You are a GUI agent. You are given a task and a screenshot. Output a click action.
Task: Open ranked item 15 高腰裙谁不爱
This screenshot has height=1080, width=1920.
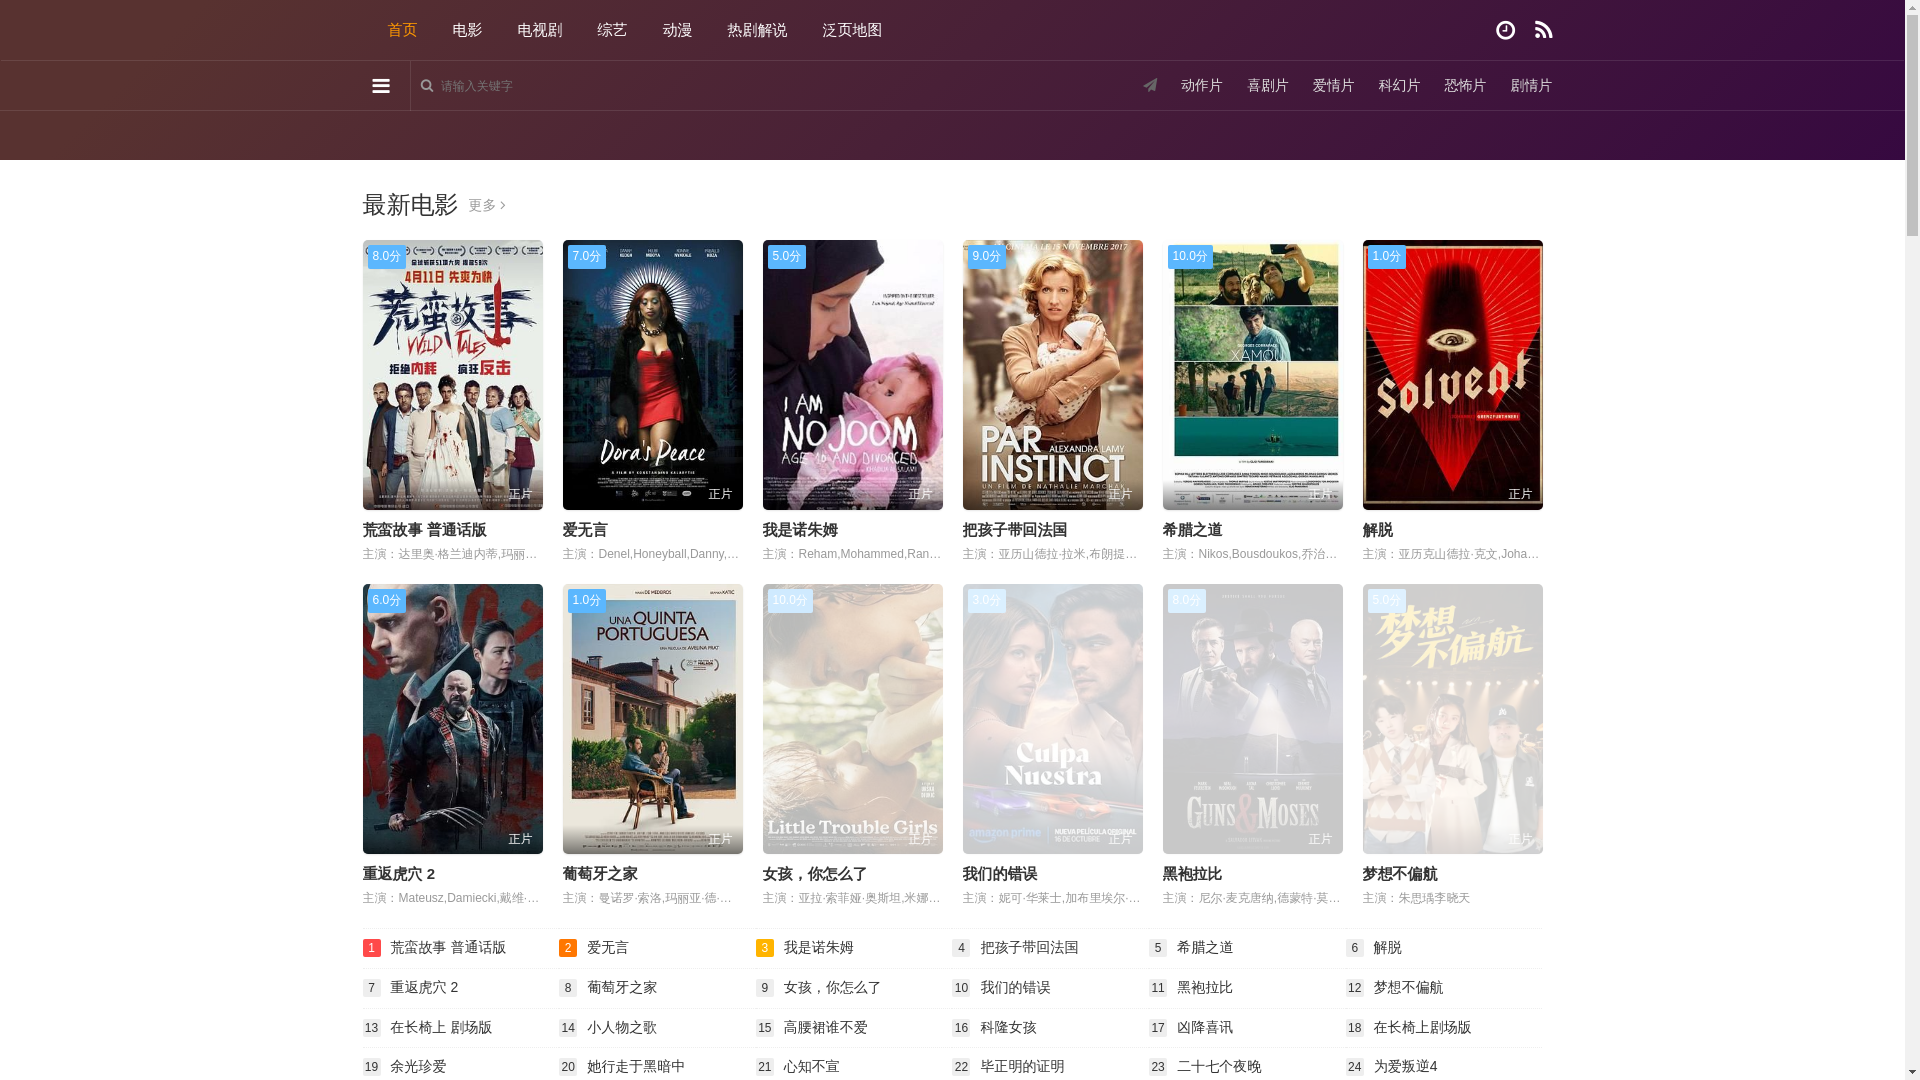click(826, 1027)
